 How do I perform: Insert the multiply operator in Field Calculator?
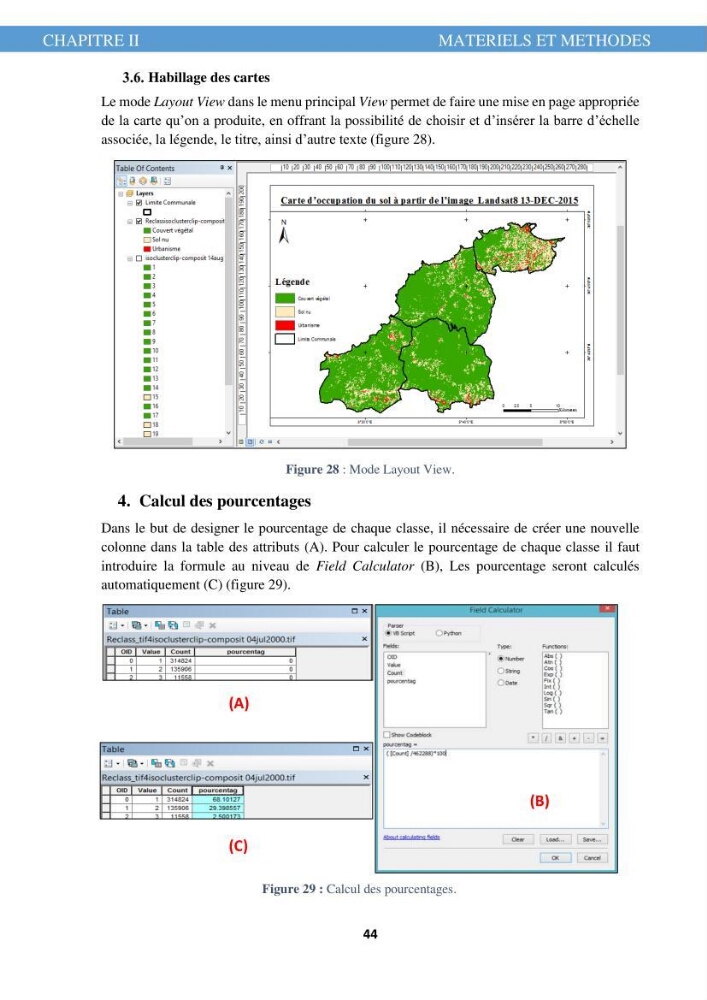533,738
